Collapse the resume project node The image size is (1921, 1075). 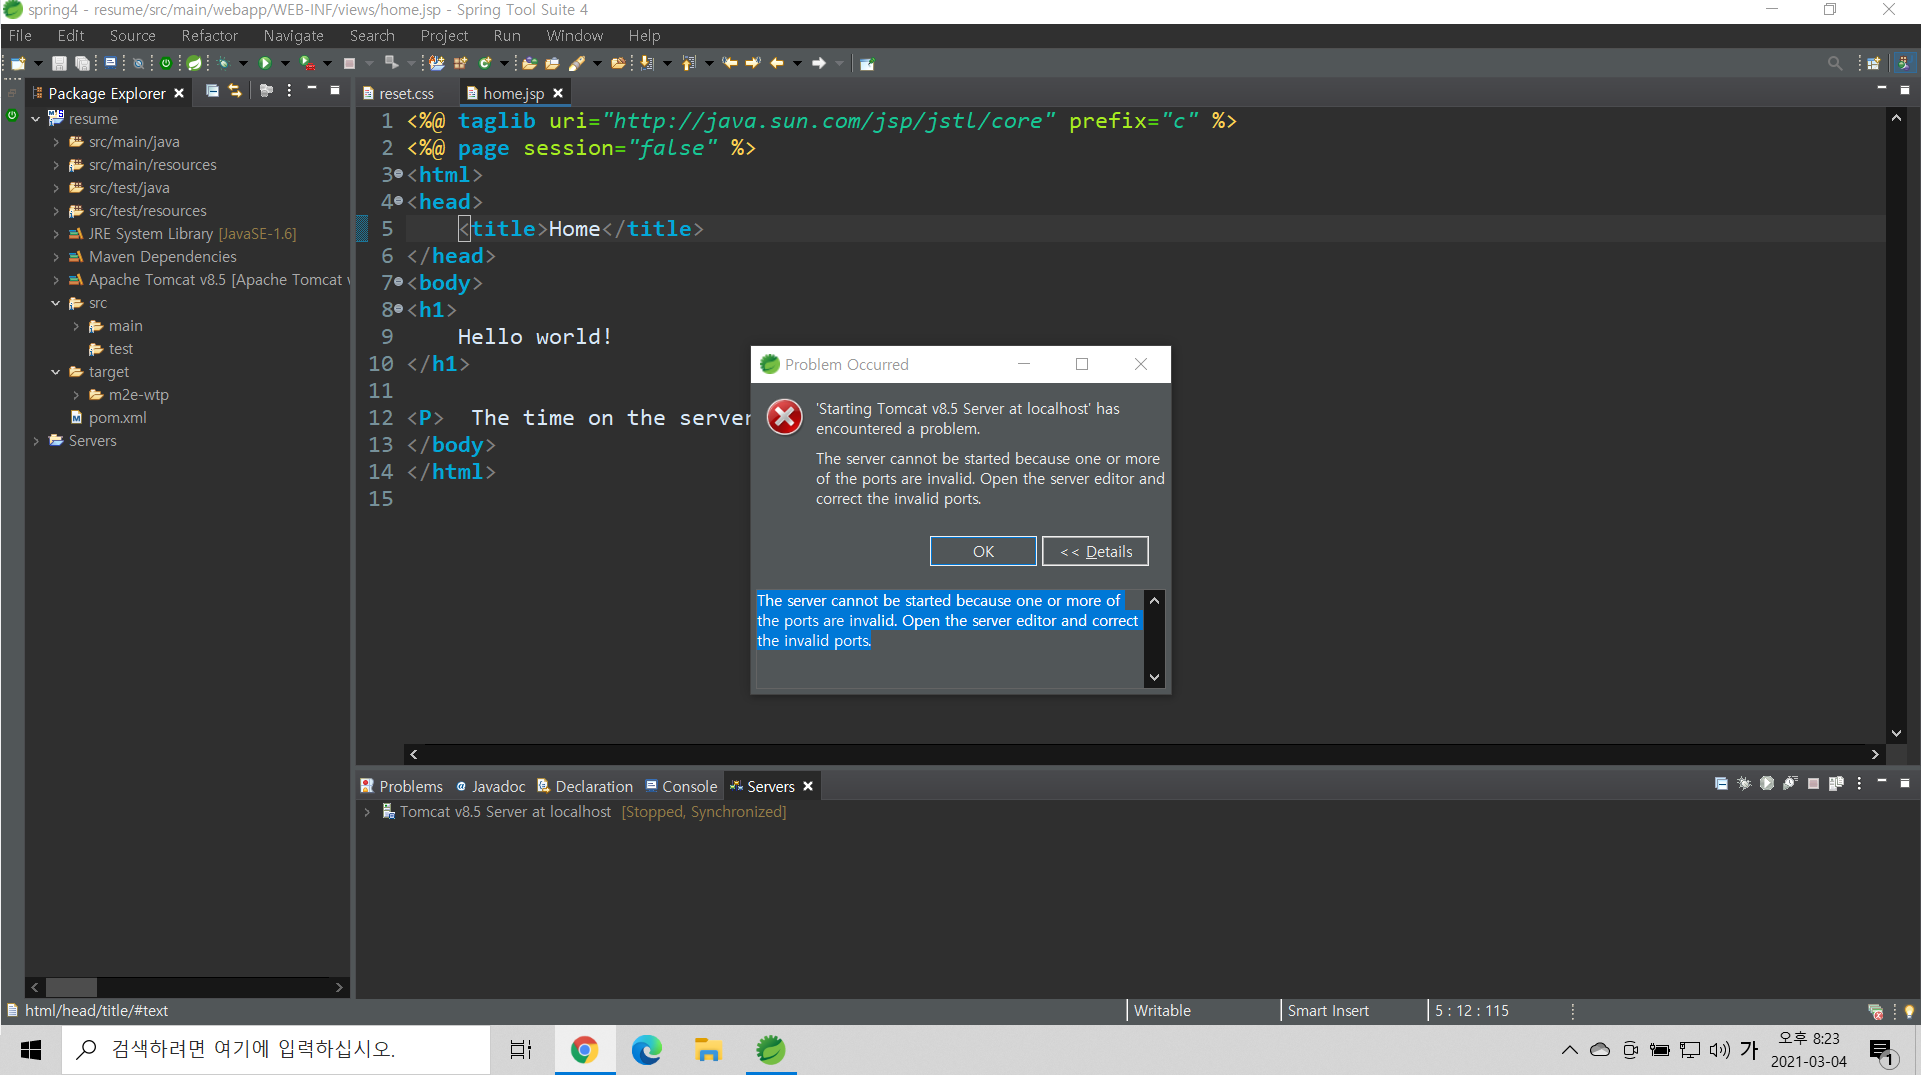pyautogui.click(x=36, y=119)
